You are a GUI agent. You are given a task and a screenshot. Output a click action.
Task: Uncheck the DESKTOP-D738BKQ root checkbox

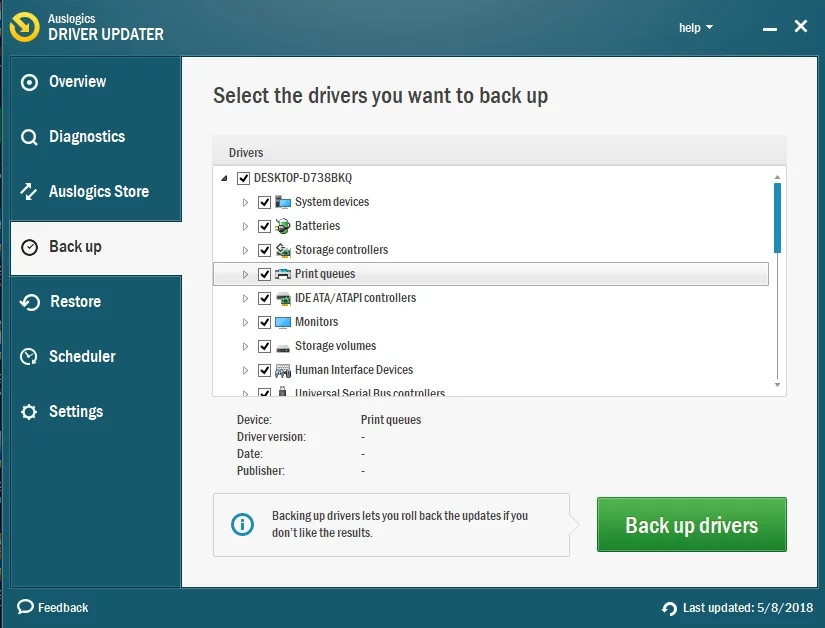243,178
